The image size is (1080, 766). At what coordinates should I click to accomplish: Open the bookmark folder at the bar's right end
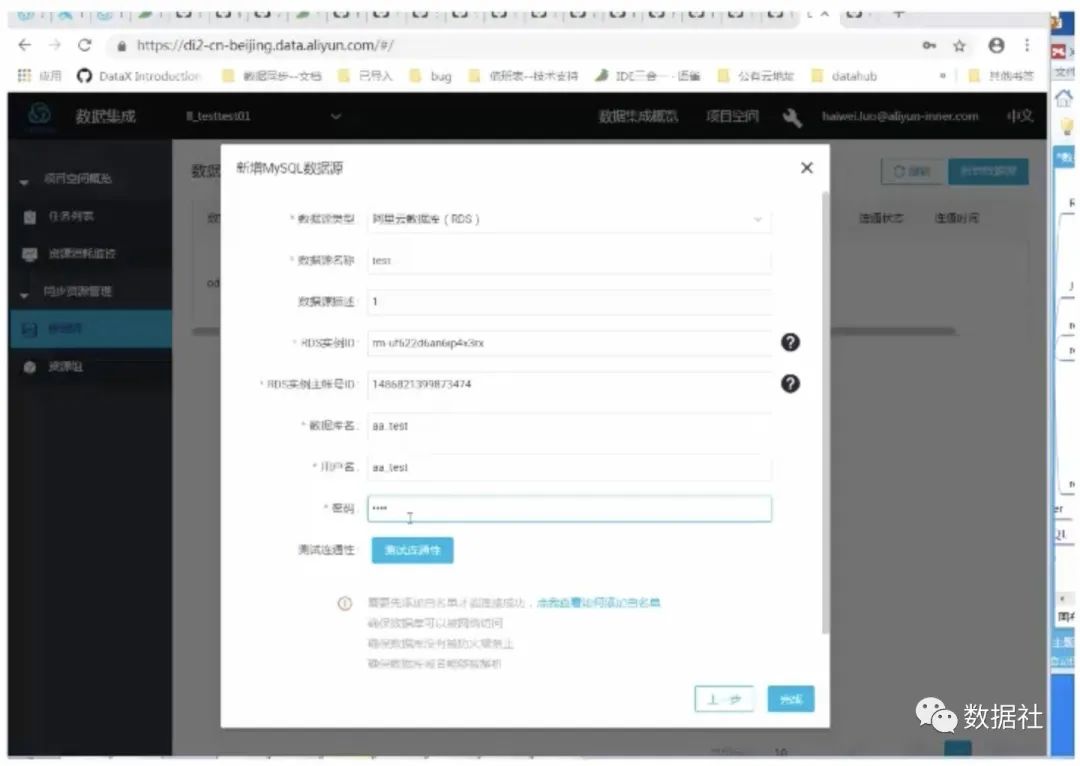[x=1001, y=76]
